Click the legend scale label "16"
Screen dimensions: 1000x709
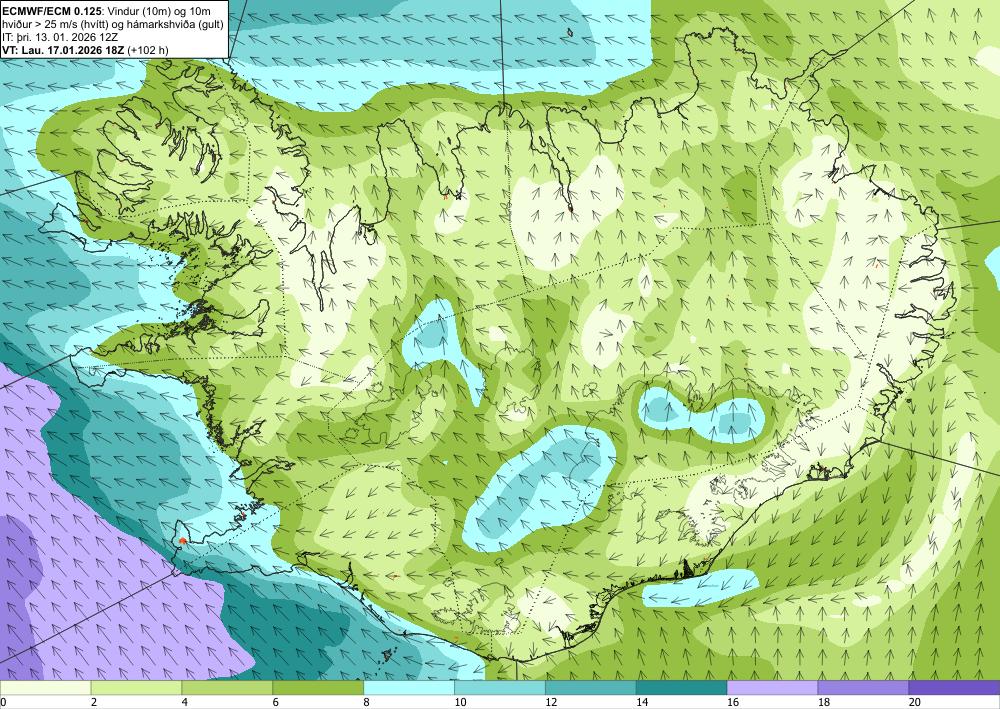pos(733,703)
